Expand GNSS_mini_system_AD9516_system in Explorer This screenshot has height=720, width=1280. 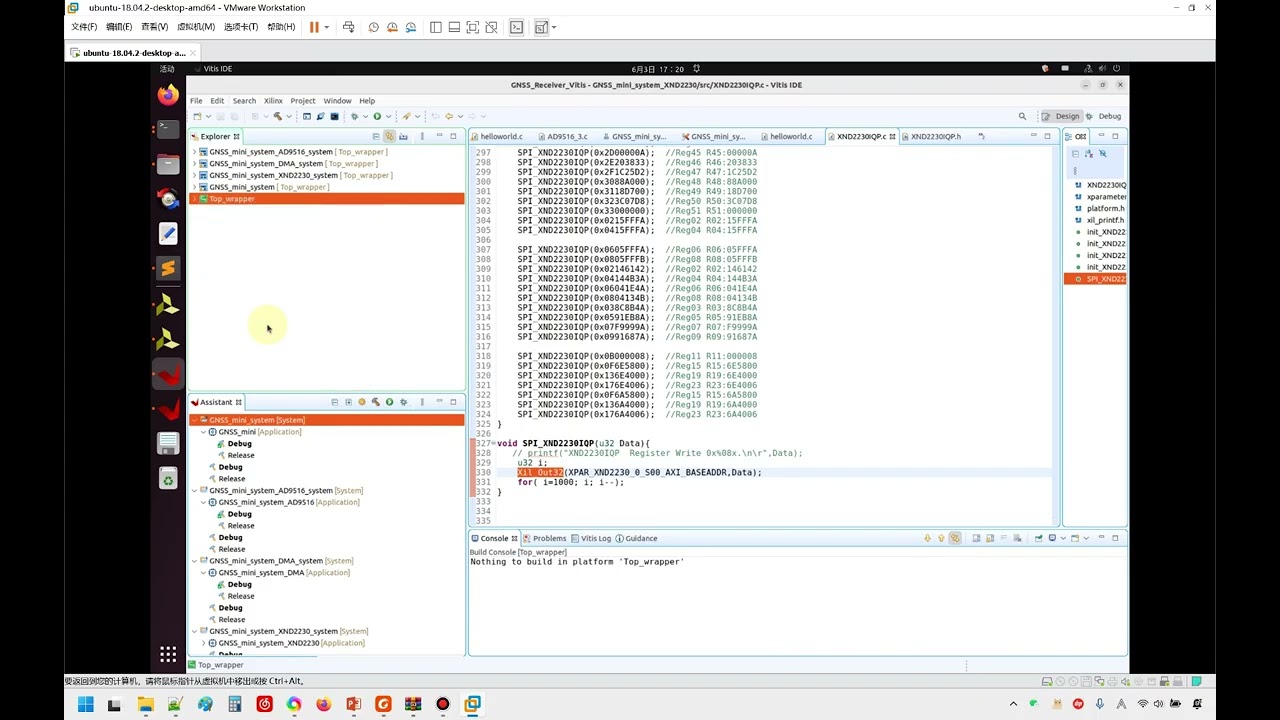pos(194,152)
